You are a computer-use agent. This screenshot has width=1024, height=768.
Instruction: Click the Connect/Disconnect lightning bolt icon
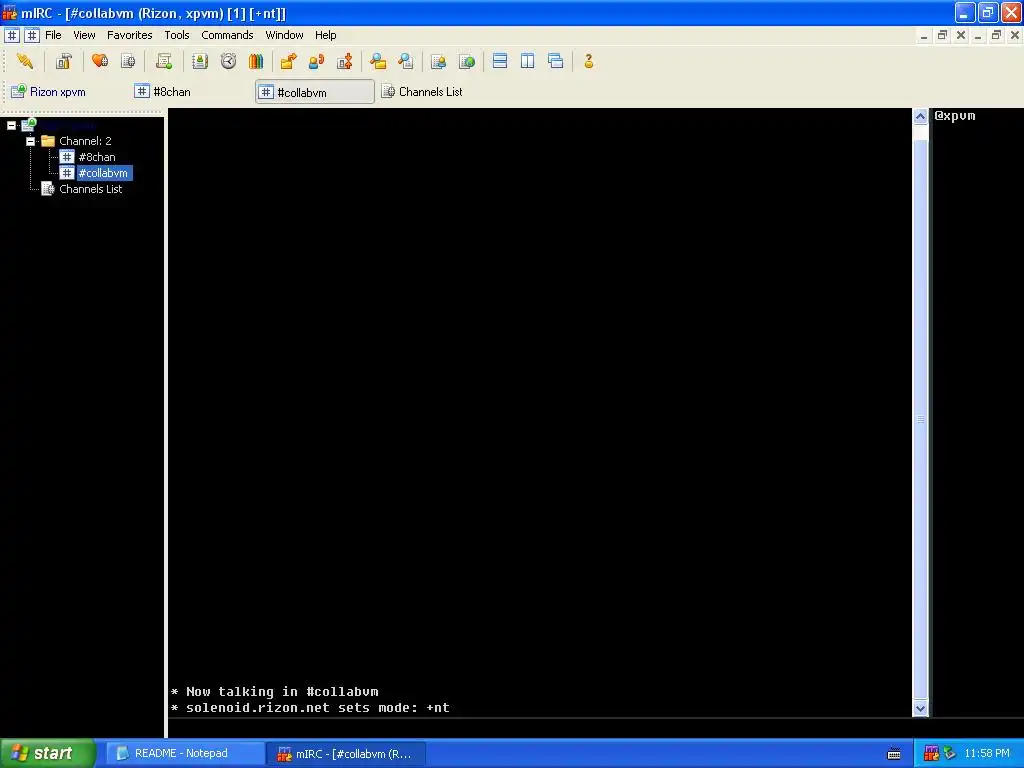[x=25, y=61]
